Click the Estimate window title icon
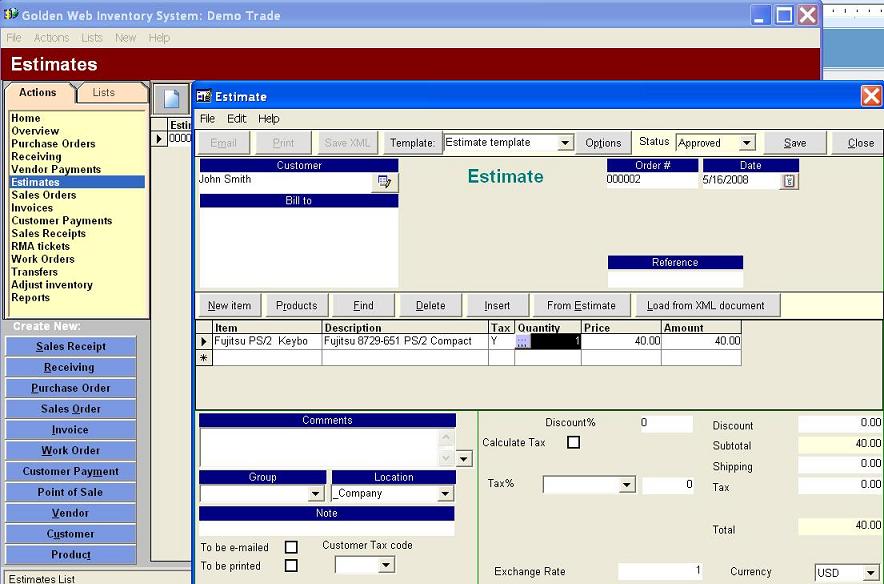The width and height of the screenshot is (884, 584). click(204, 96)
